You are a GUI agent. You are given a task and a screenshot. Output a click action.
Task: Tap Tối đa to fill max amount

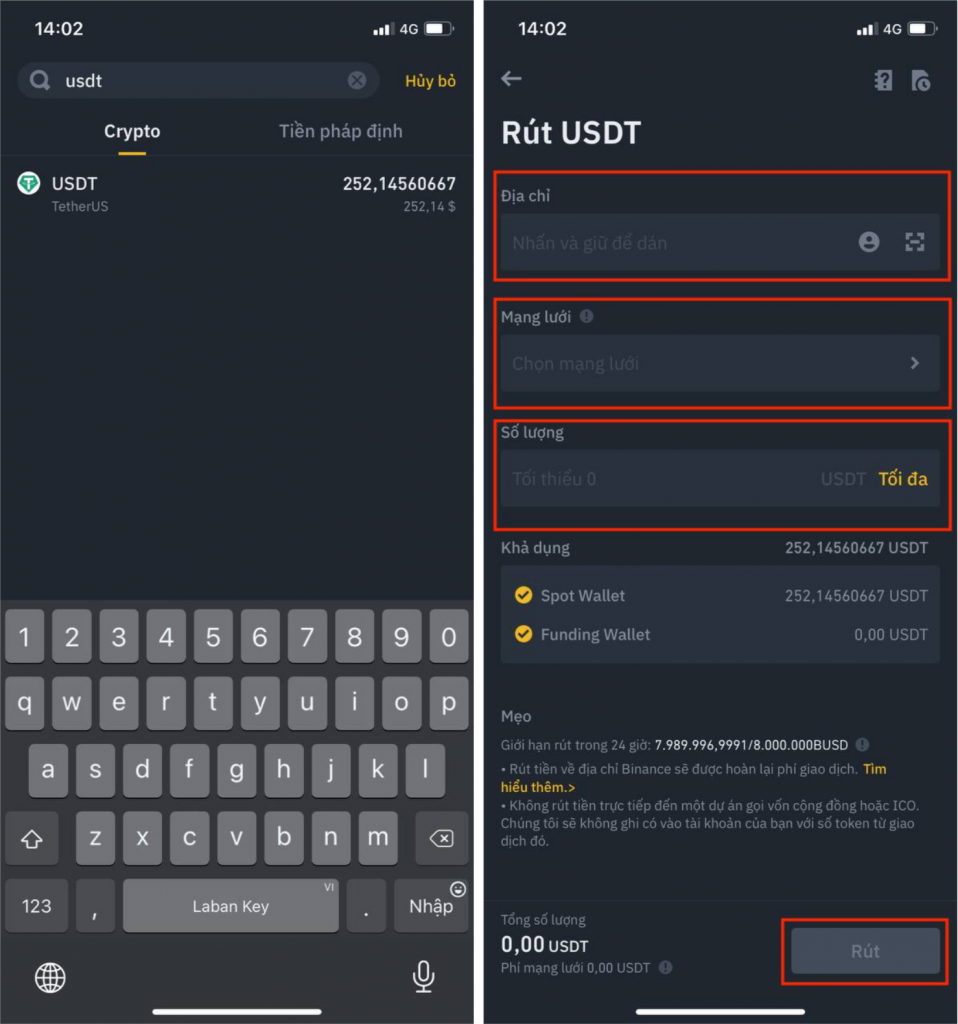[x=902, y=479]
